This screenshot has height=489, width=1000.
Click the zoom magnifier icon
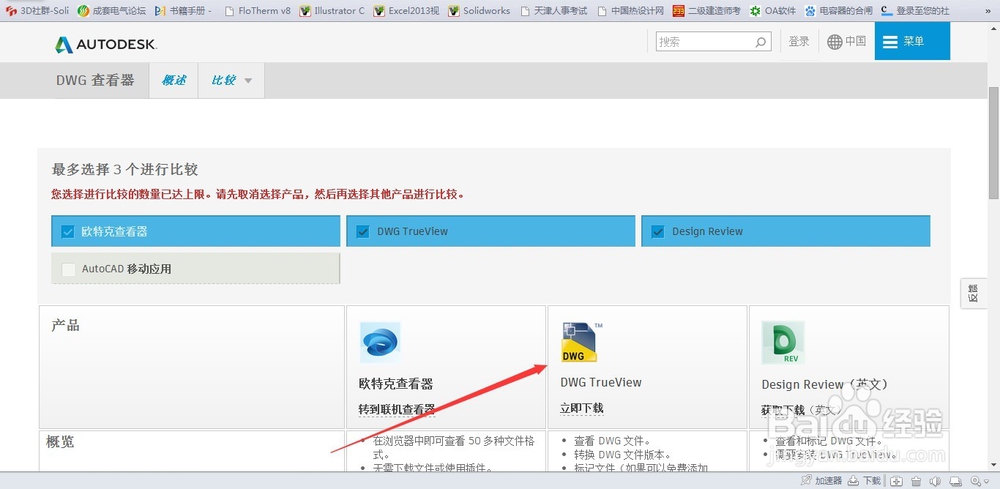pos(976,481)
